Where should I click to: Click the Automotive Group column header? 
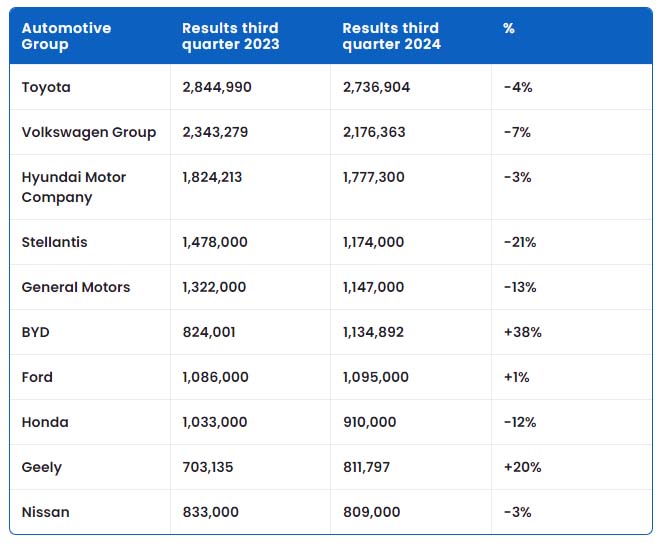coord(66,36)
